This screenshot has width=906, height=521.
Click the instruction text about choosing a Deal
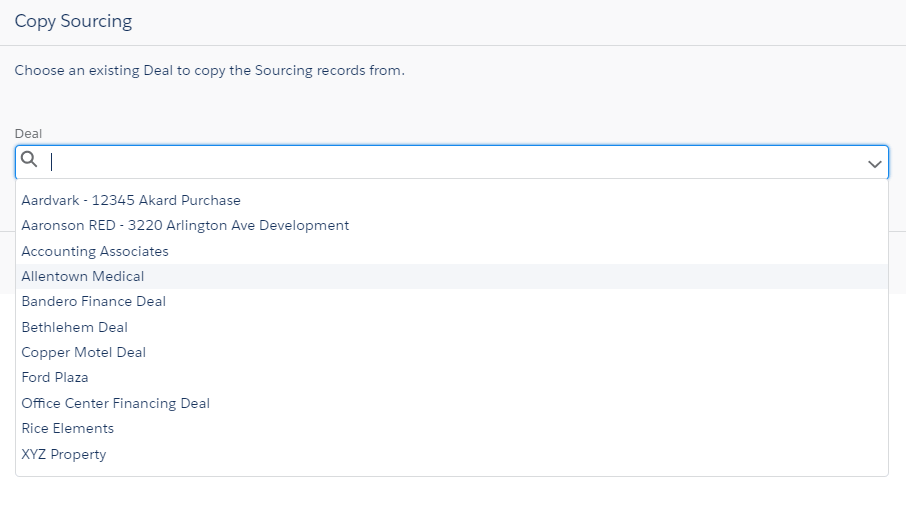point(210,70)
